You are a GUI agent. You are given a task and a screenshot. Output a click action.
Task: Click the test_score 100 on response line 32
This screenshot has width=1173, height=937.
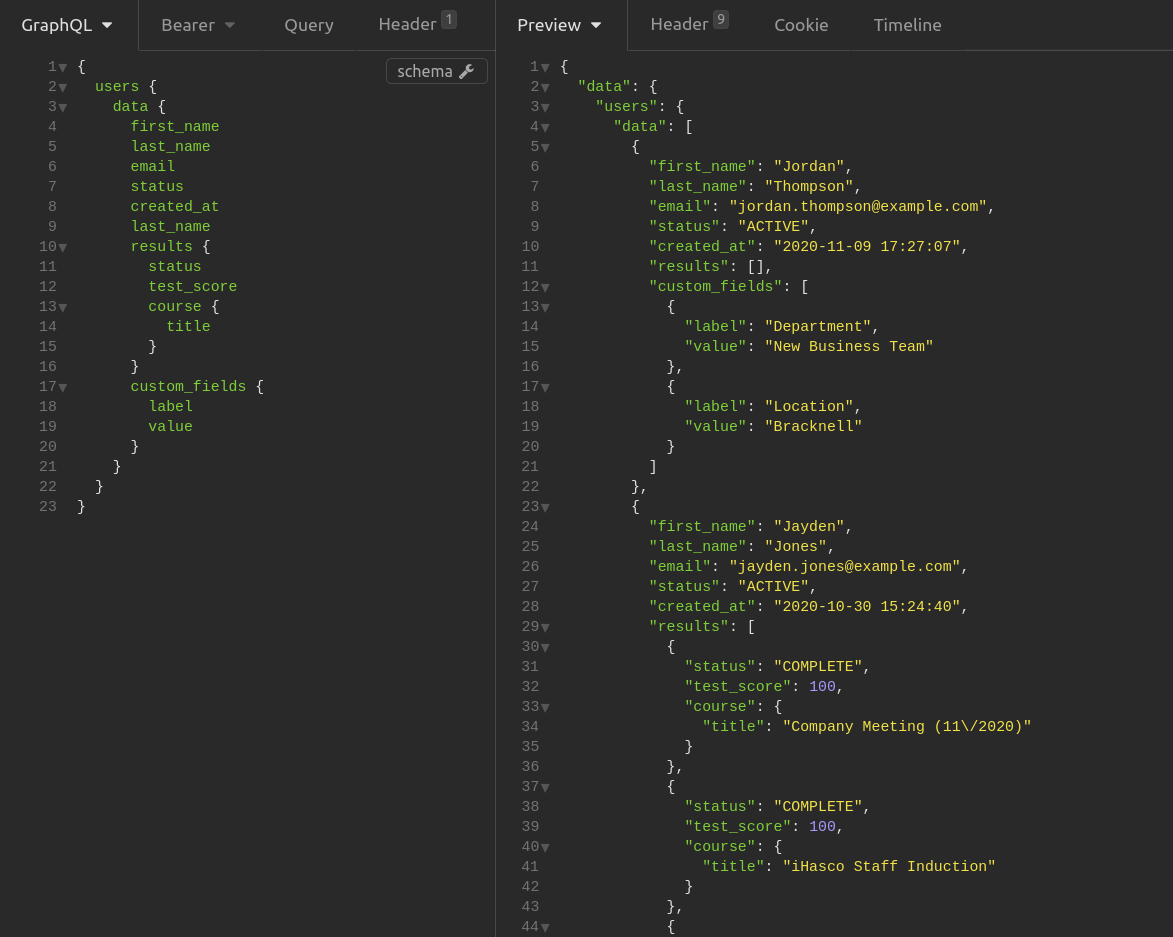pos(822,686)
